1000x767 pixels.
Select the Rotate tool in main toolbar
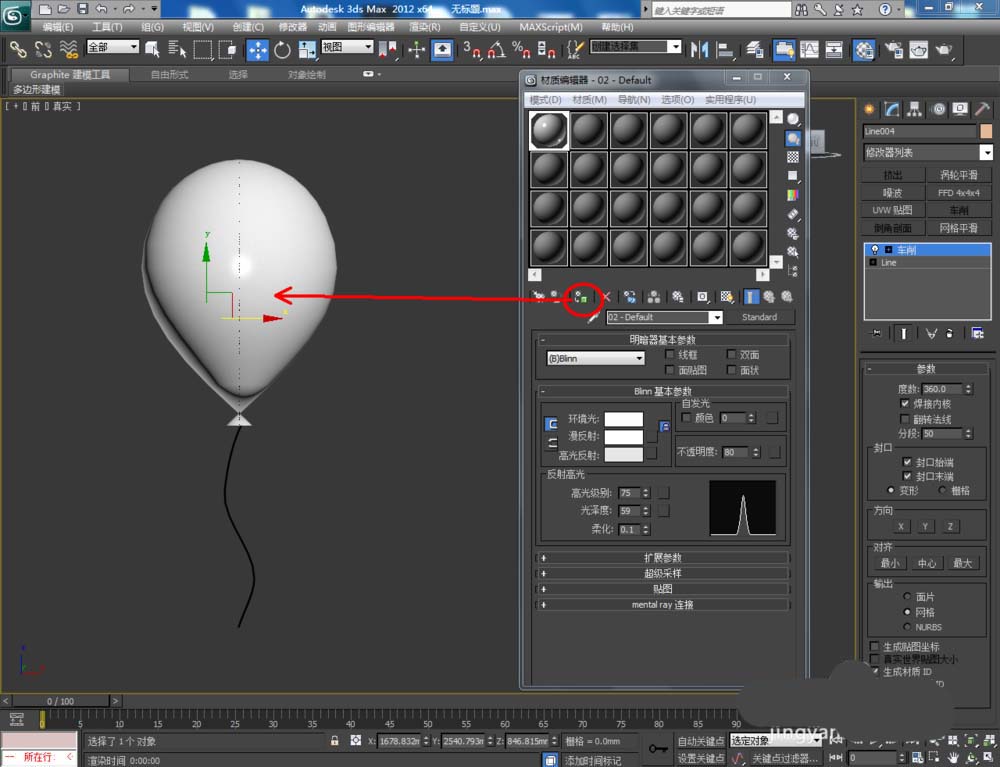[282, 49]
